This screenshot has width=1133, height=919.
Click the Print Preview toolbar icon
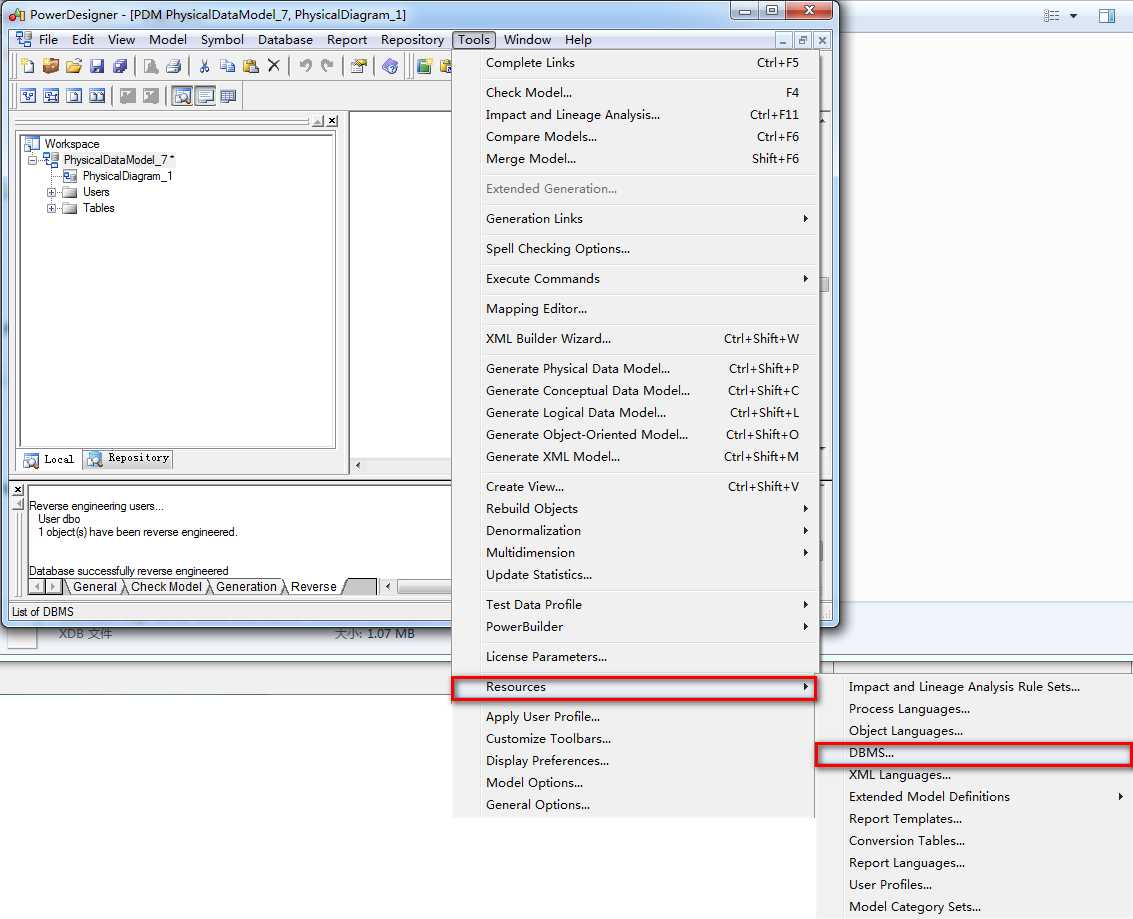click(150, 66)
